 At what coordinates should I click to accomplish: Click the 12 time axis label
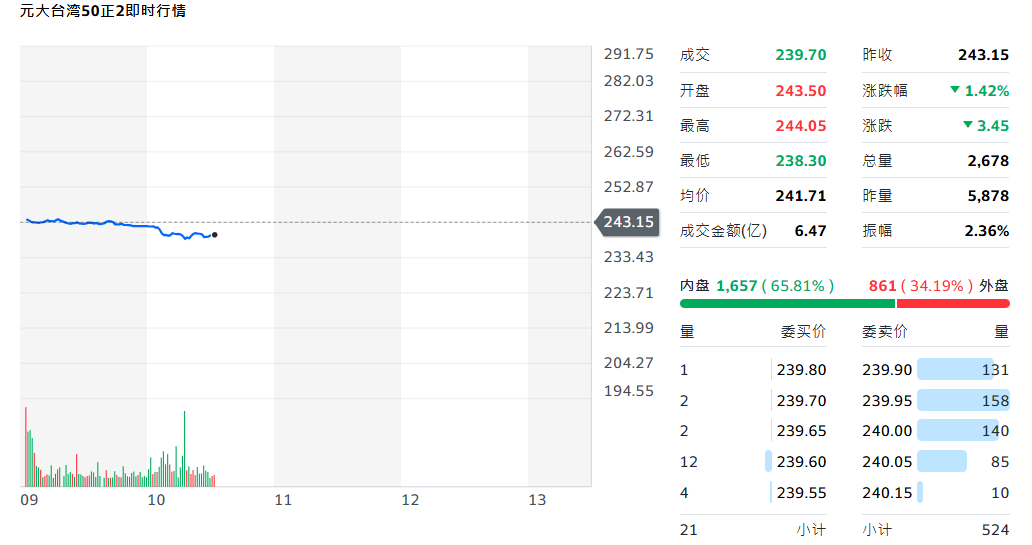tap(410, 500)
